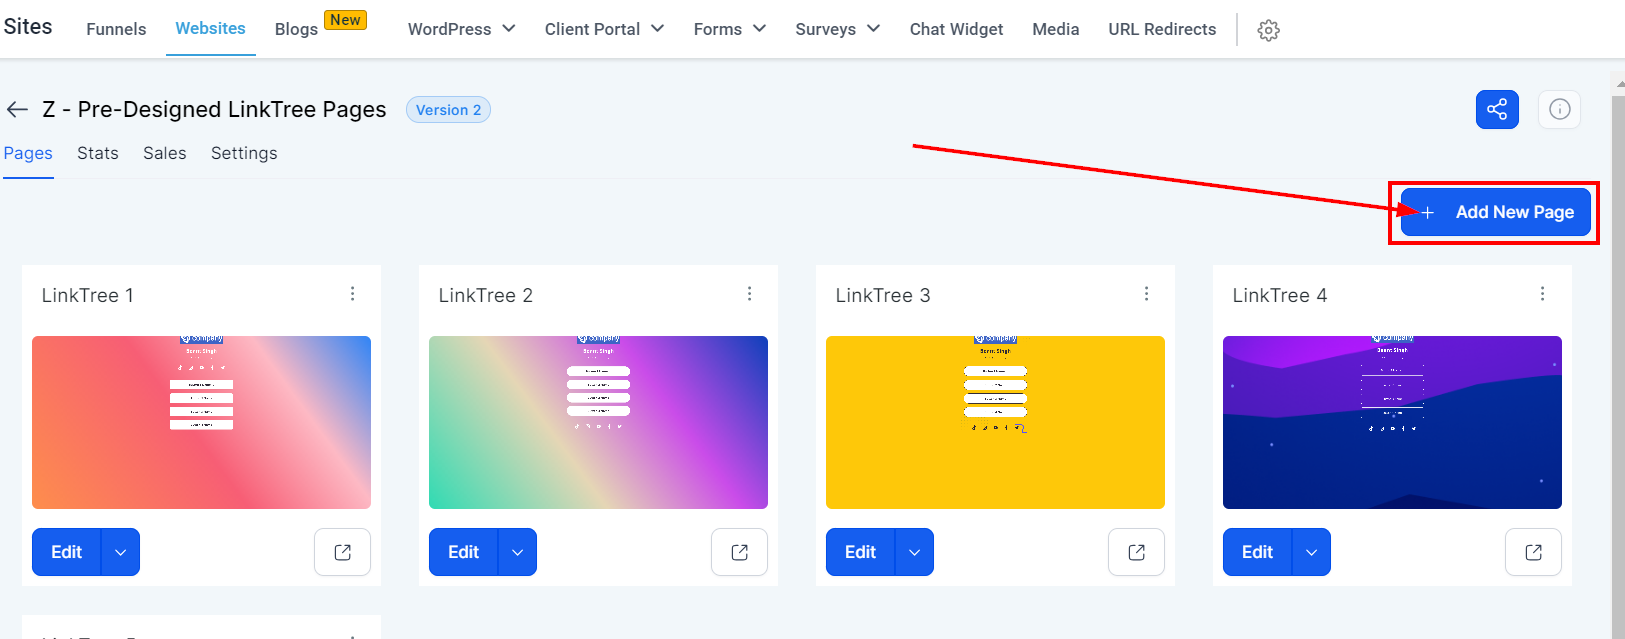Open LinkTree 3 three-dot menu
Viewport: 1625px width, 639px height.
(x=1146, y=294)
